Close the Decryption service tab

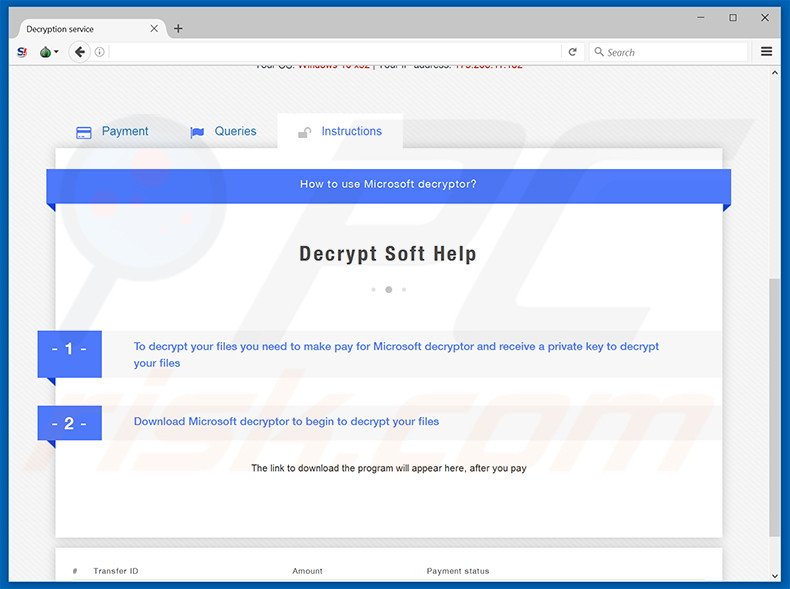coord(154,29)
